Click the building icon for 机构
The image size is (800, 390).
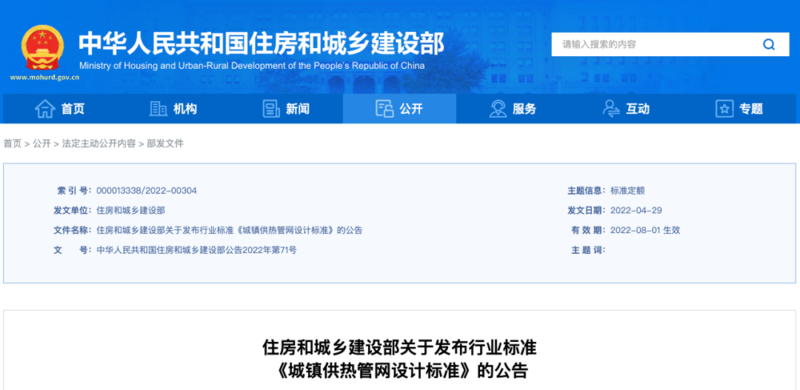coord(158,109)
